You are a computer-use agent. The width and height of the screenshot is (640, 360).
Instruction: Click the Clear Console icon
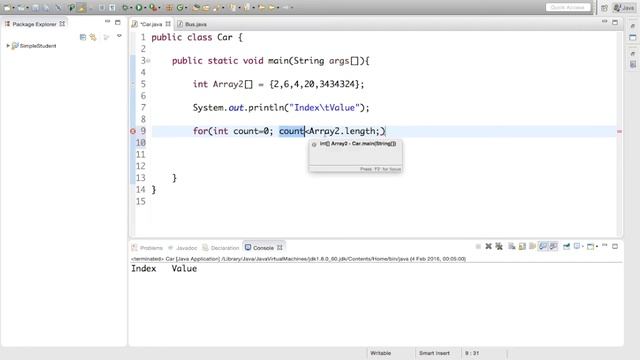coord(511,246)
